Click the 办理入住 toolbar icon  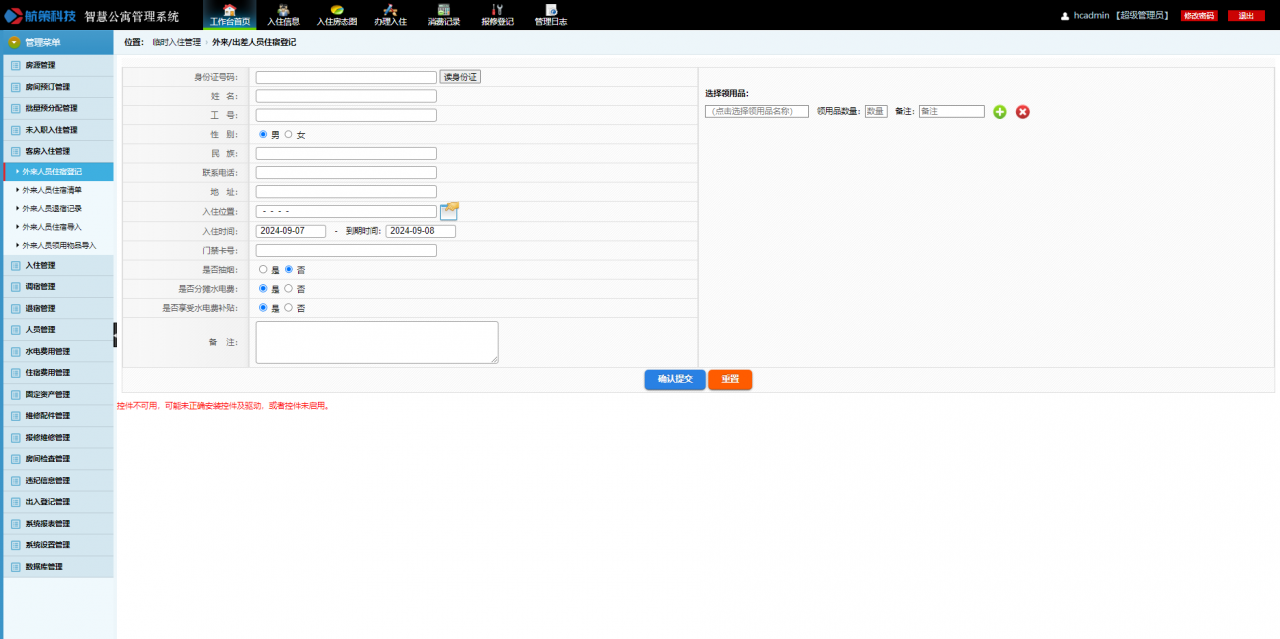[390, 11]
